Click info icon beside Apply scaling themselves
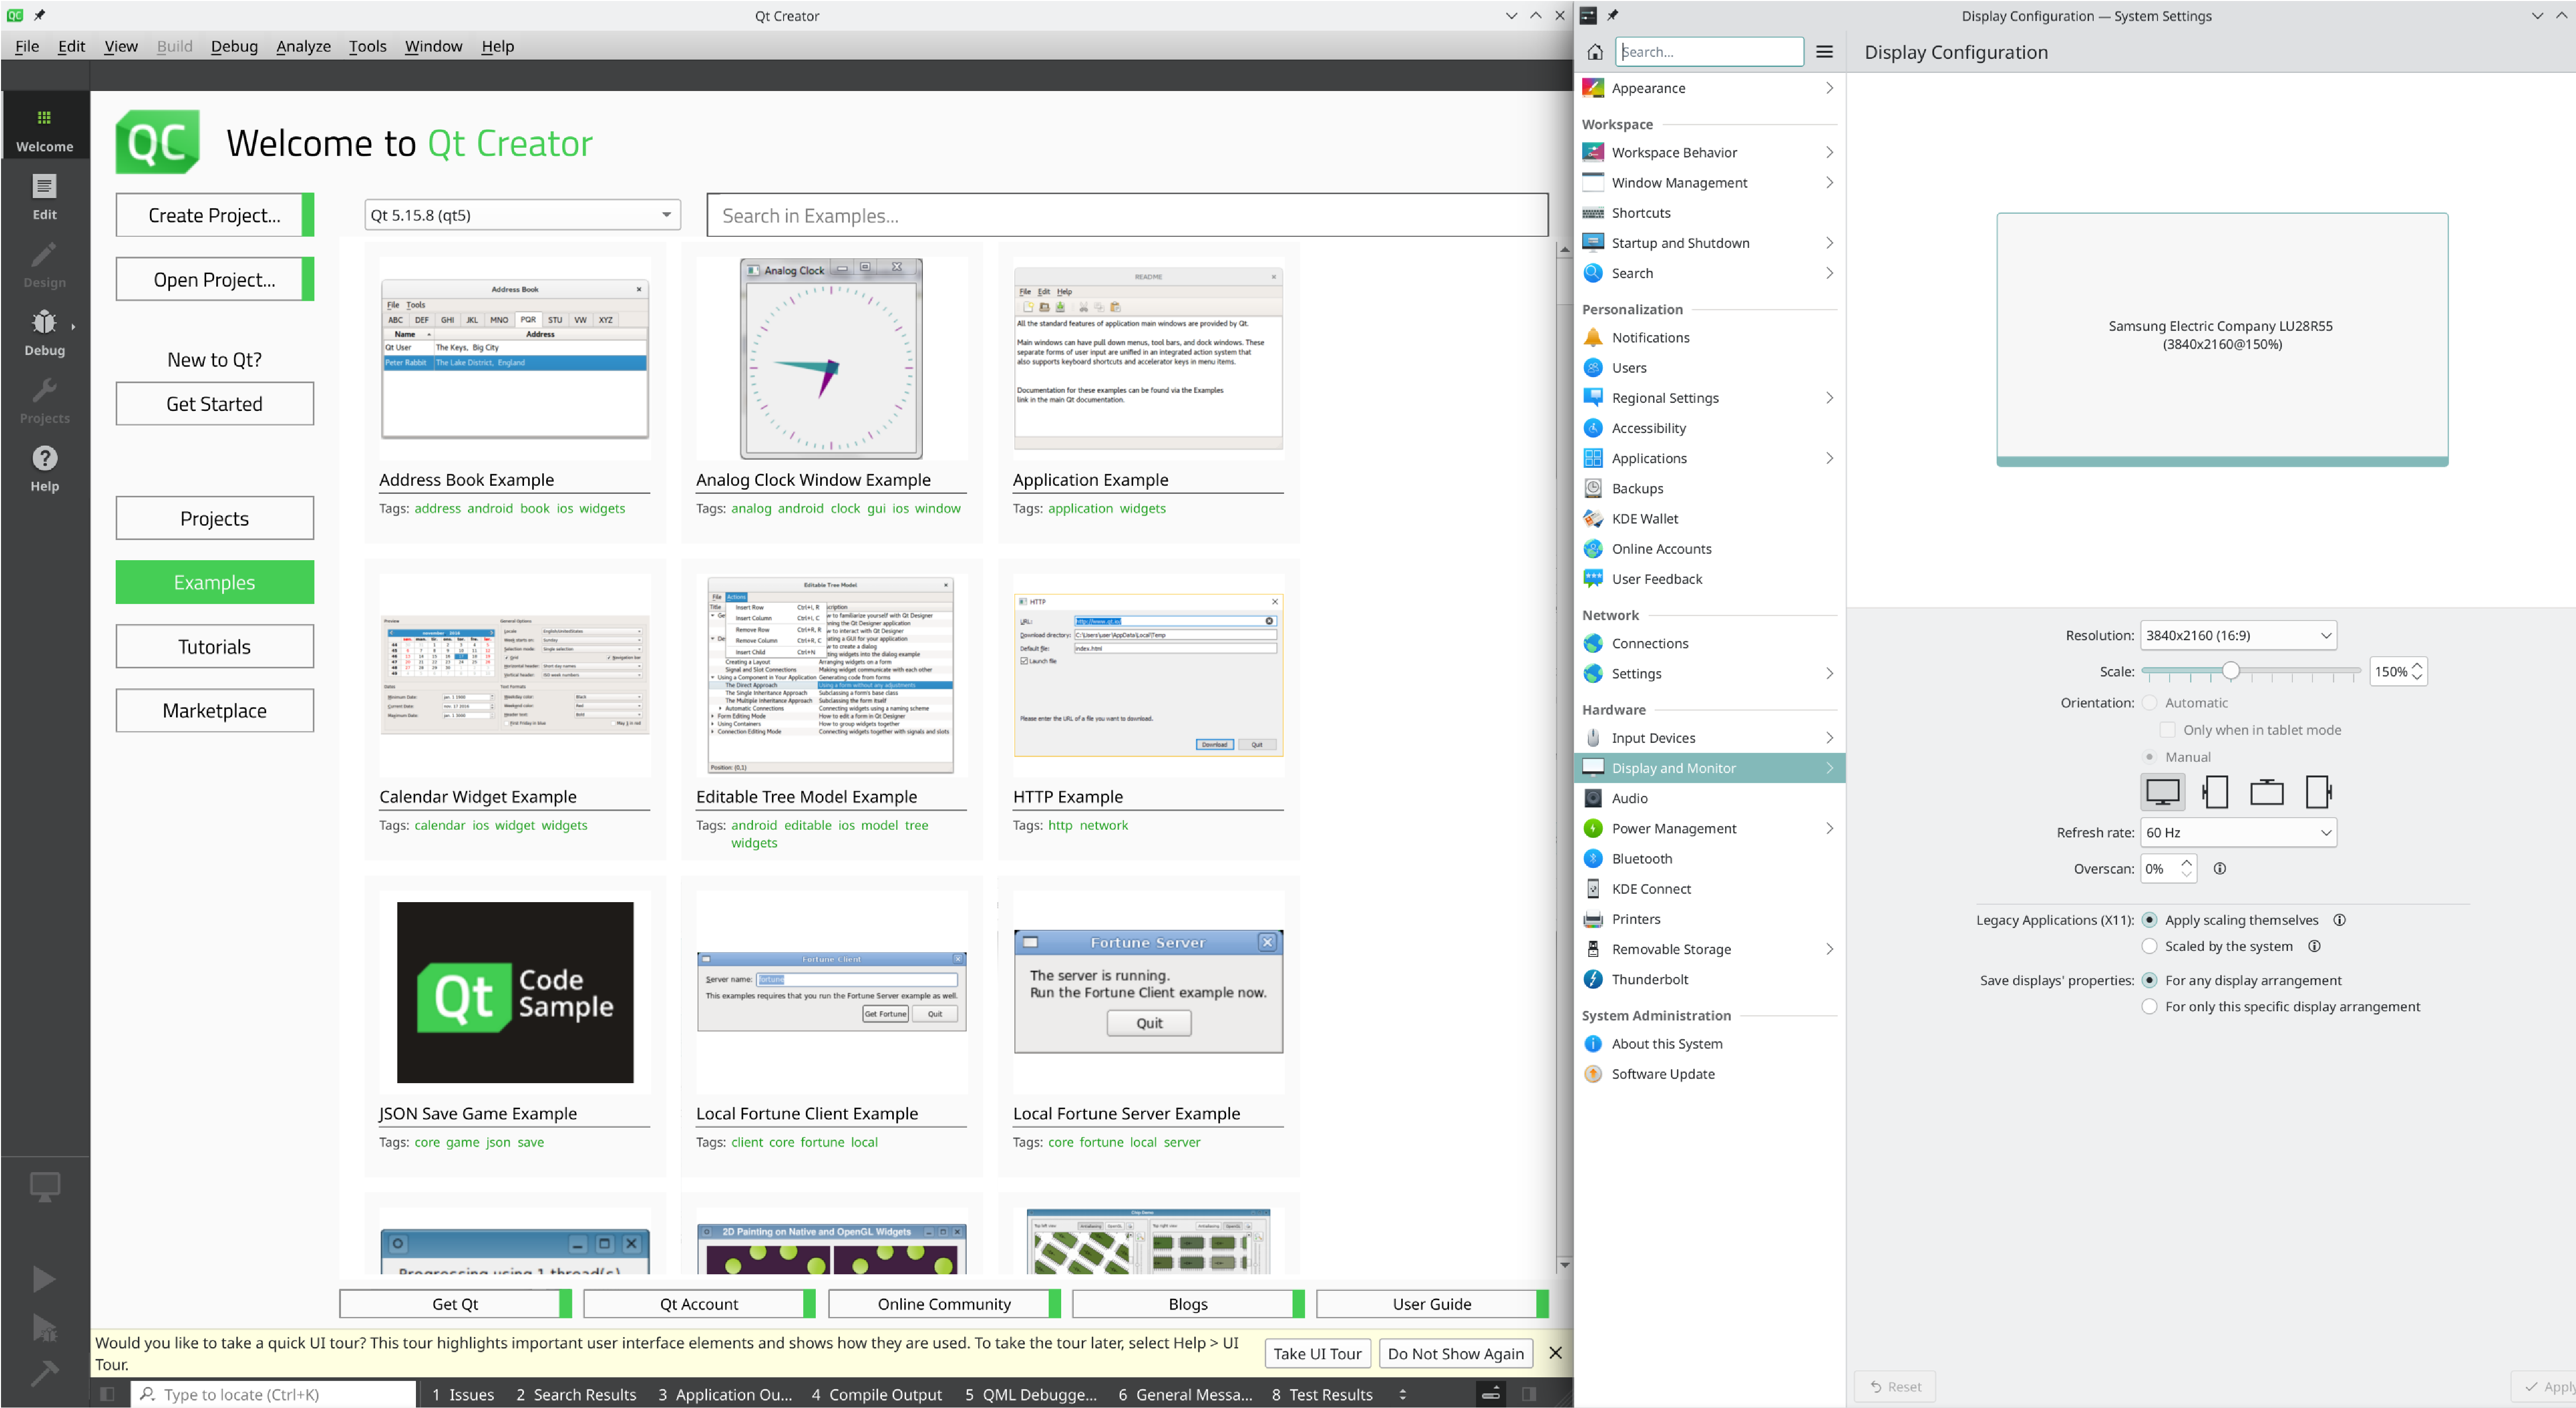Viewport: 2576px width, 1408px height. [x=2339, y=920]
